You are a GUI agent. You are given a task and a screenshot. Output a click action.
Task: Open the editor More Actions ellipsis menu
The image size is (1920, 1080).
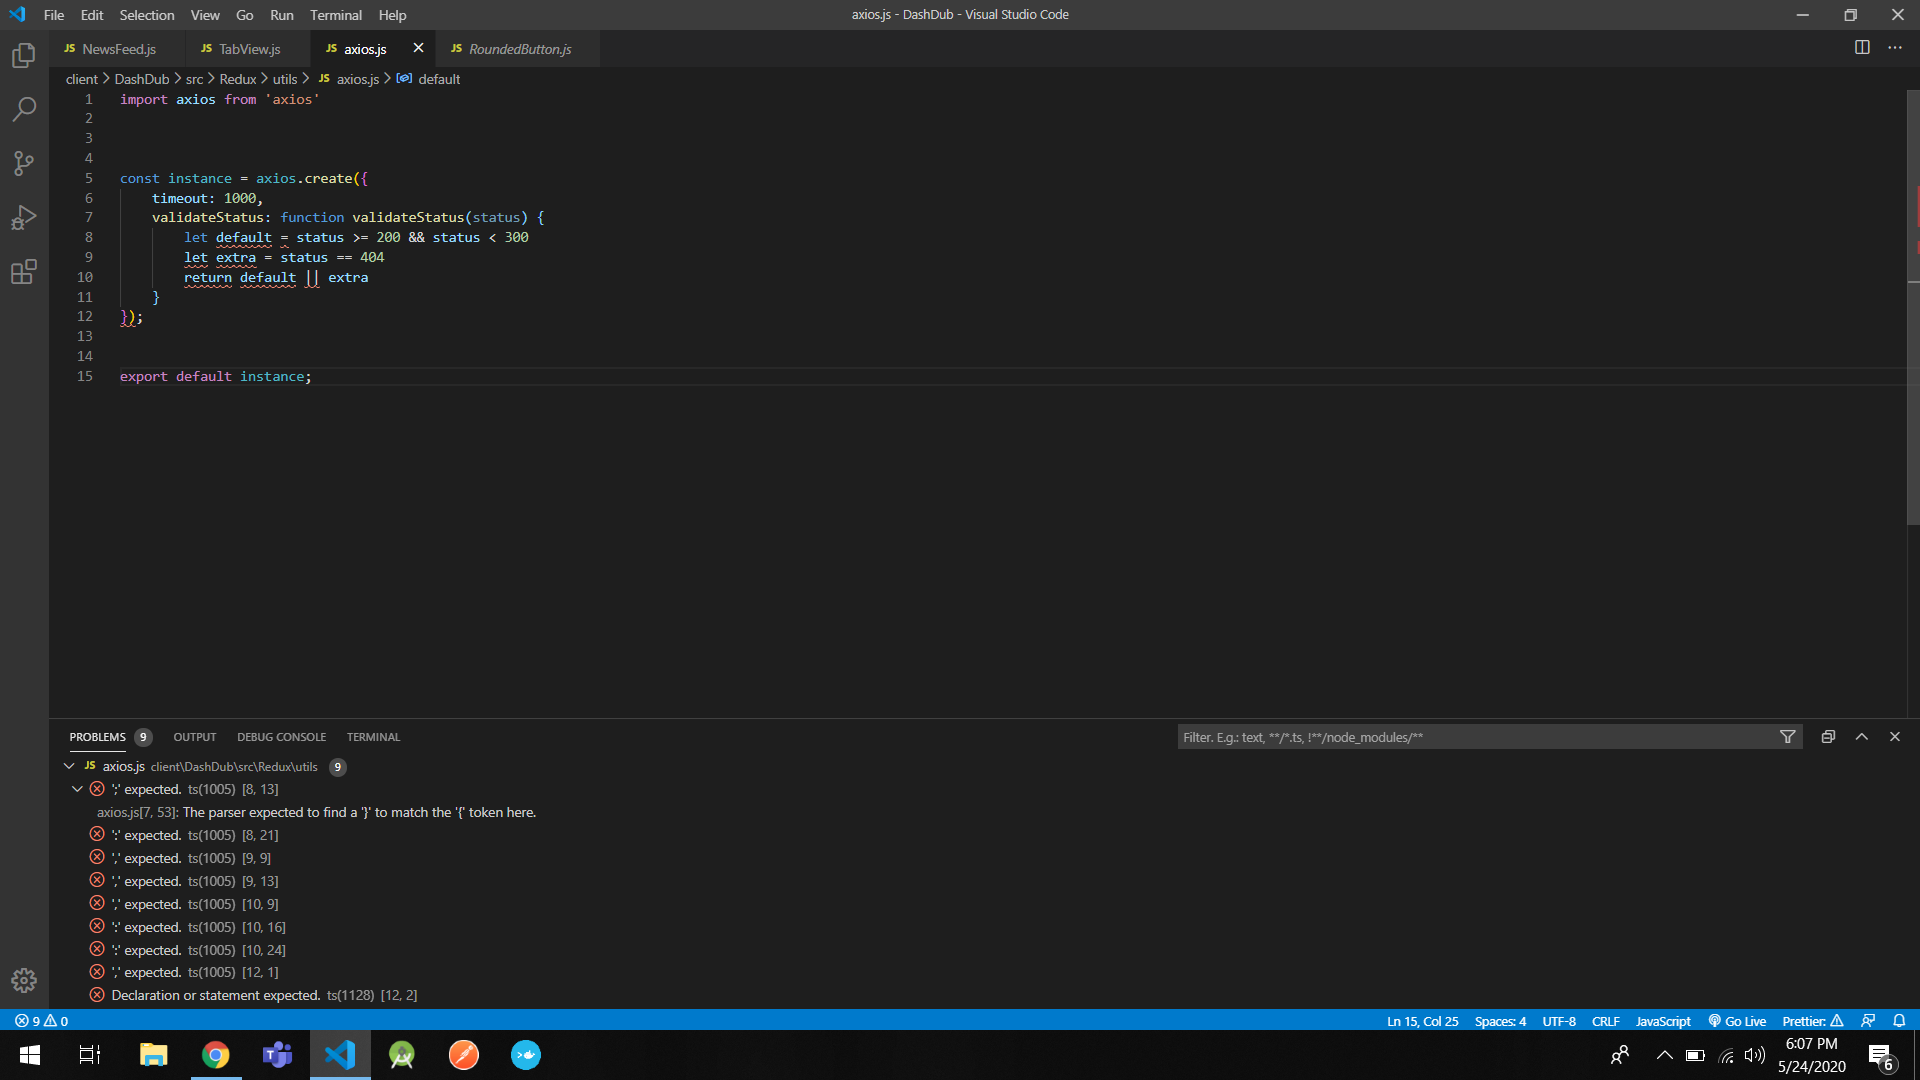1895,47
